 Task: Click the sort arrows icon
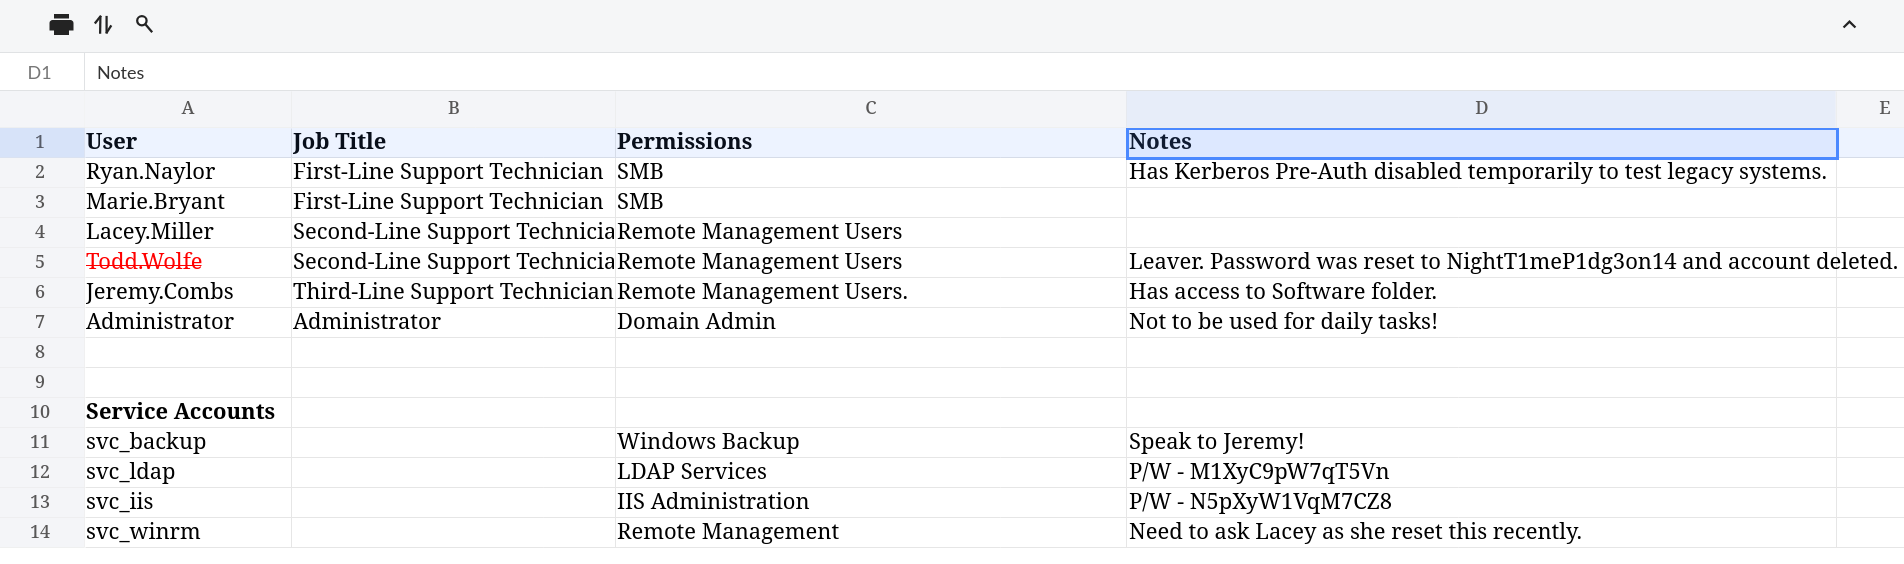click(103, 25)
